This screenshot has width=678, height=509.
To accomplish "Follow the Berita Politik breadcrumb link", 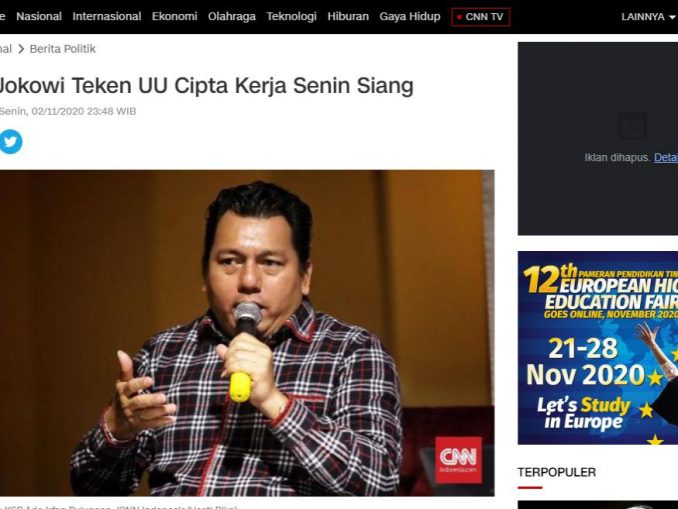I will [63, 49].
